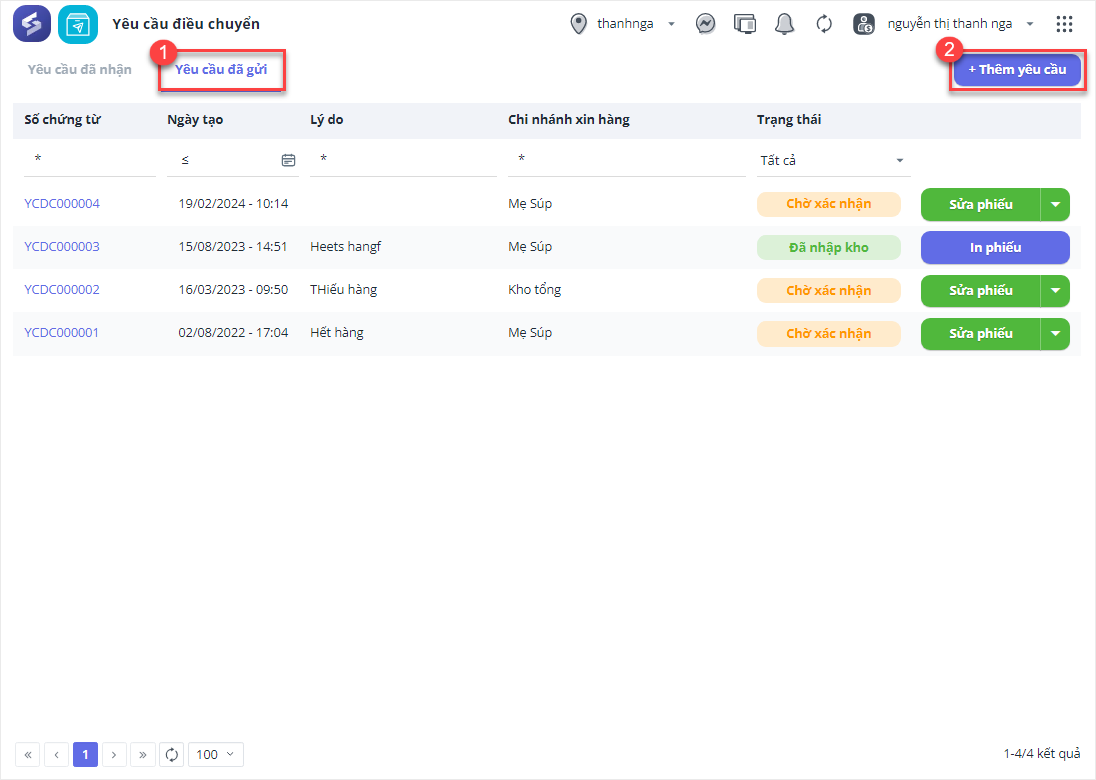Click the display screens icon in header
The height and width of the screenshot is (780, 1096).
[x=745, y=24]
